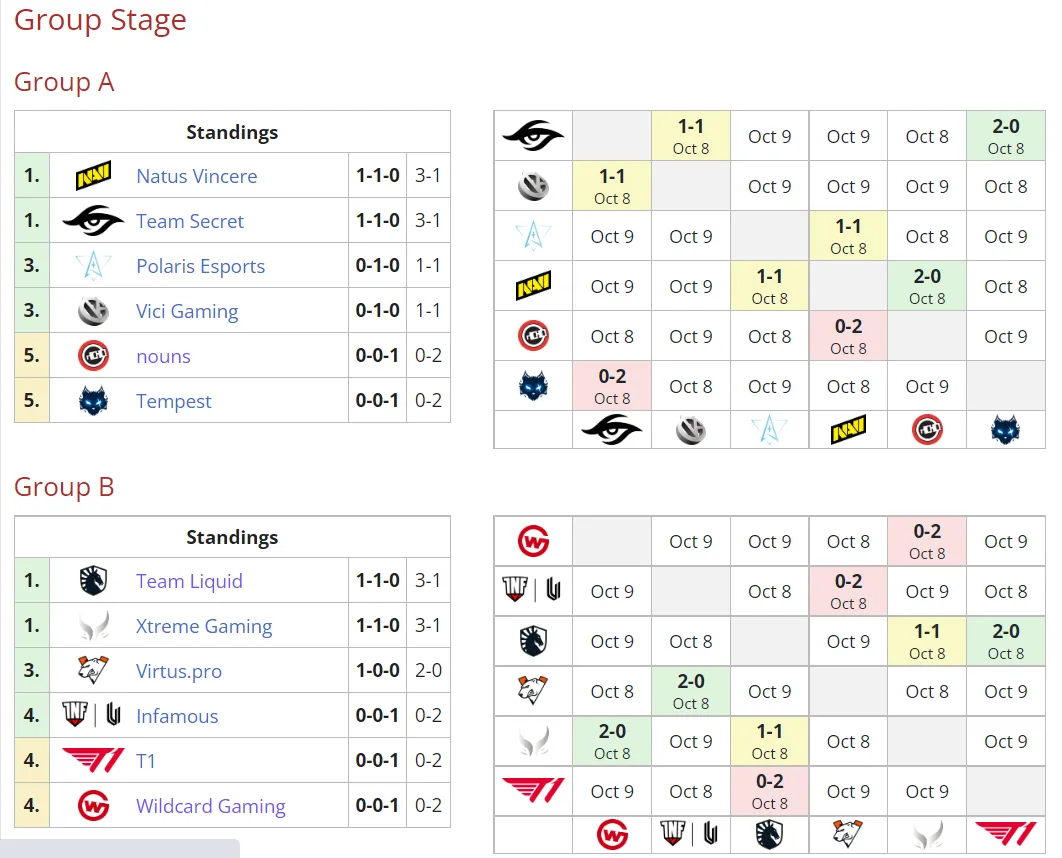Click the Team Liquid logo in Group B standings

93,580
